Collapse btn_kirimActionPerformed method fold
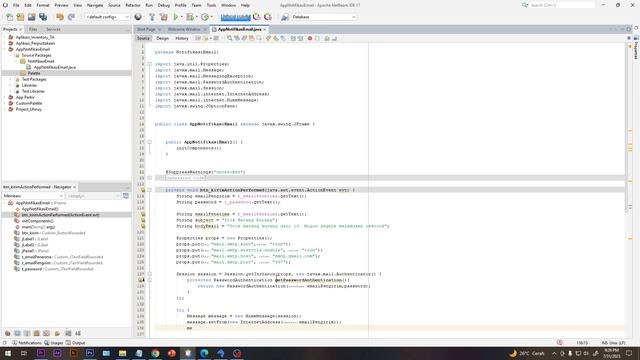 click(150, 190)
